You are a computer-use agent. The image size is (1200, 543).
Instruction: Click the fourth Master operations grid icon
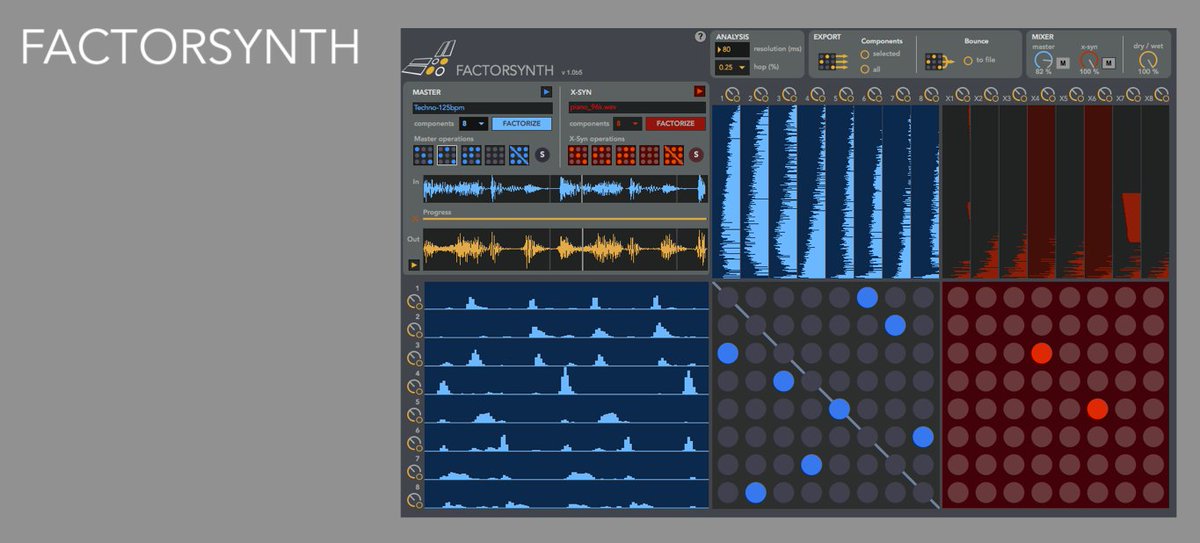[495, 155]
